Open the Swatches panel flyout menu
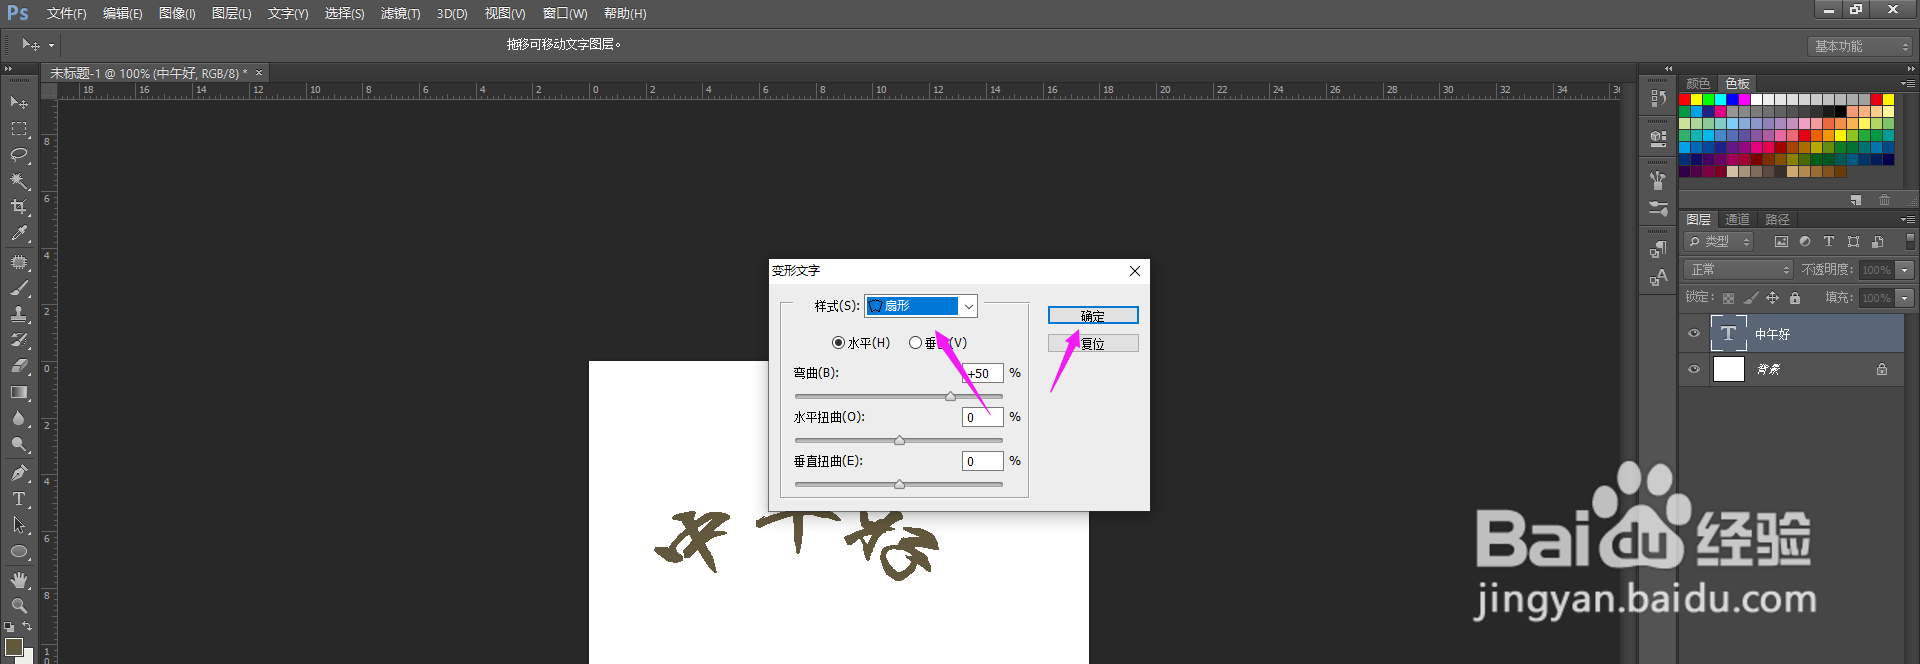This screenshot has width=1920, height=664. 1907,83
